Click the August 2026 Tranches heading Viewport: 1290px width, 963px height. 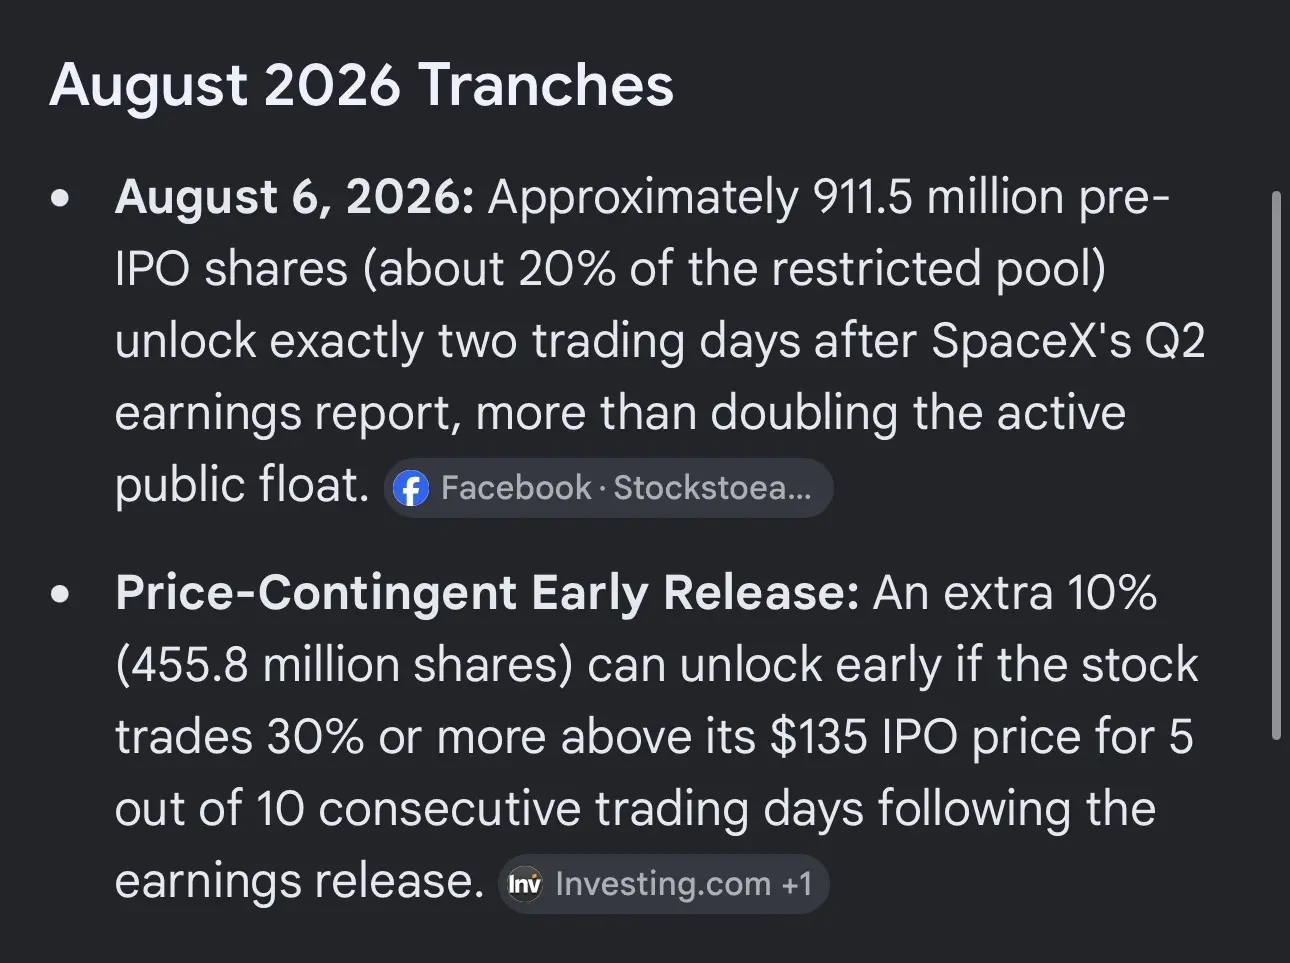(361, 85)
